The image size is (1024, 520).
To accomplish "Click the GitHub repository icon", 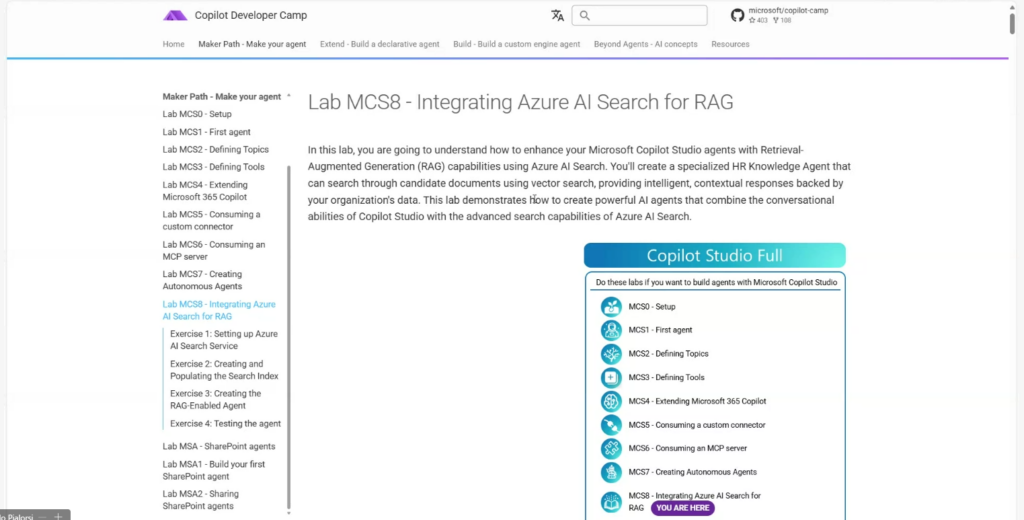I will [x=737, y=15].
